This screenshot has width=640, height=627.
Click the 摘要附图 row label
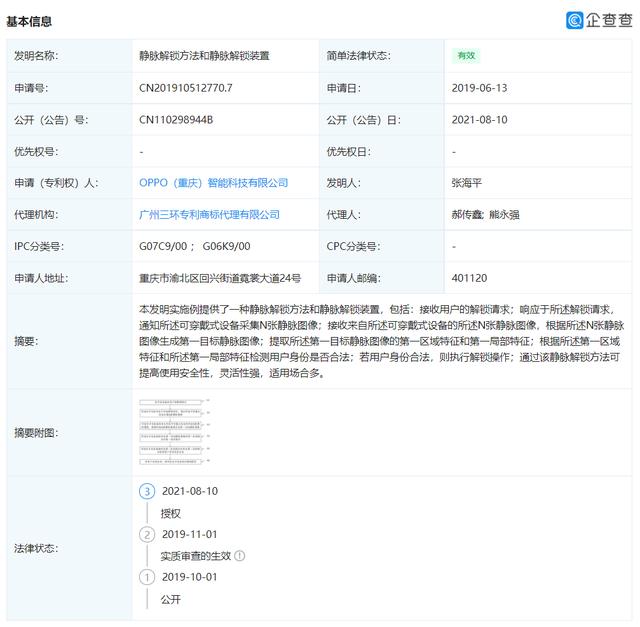[36, 433]
